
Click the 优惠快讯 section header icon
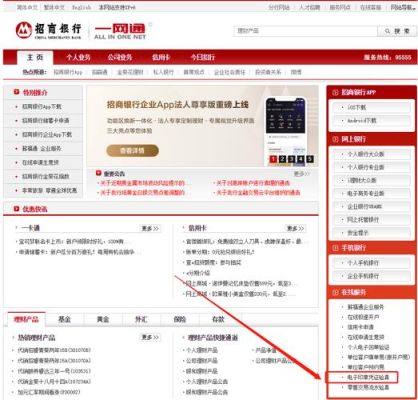point(16,209)
